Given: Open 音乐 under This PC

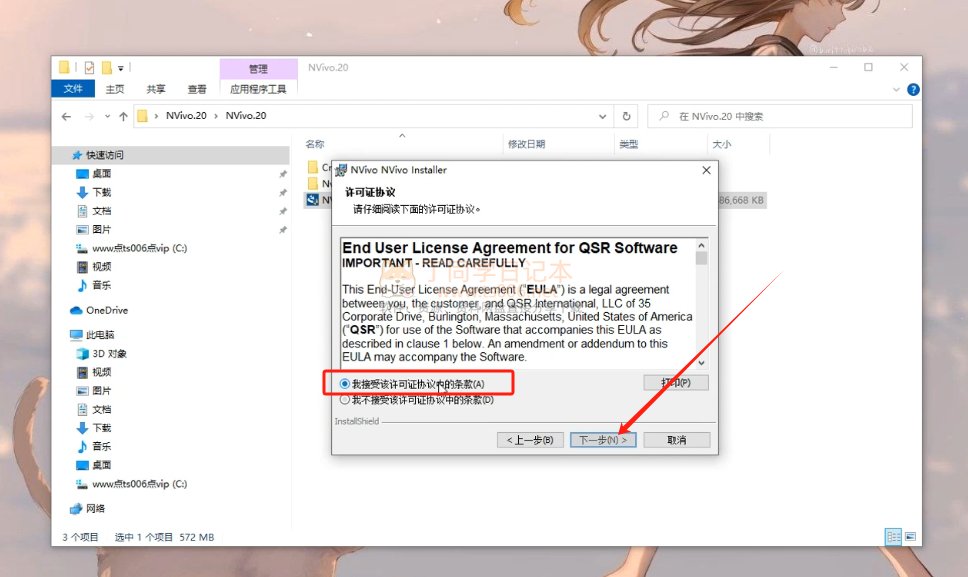Looking at the screenshot, I should [x=101, y=446].
